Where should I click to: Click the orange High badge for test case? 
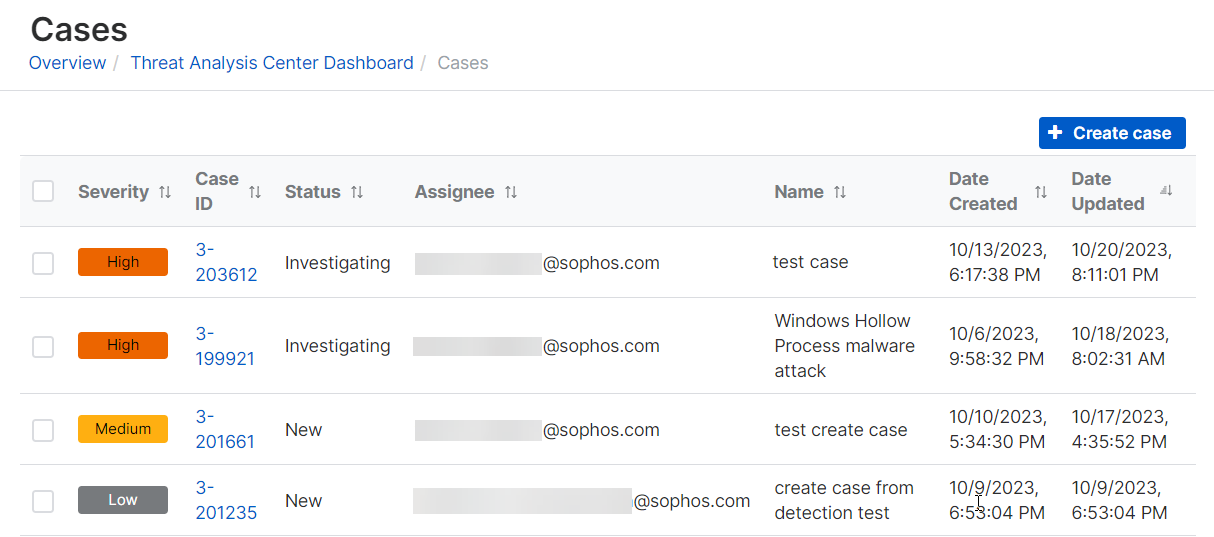123,262
